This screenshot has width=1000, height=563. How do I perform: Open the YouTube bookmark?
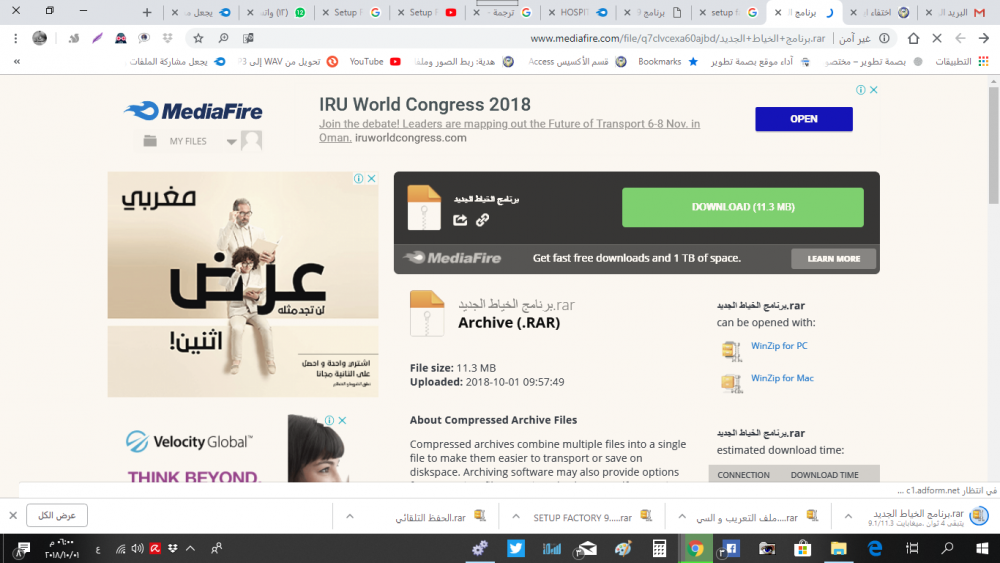(375, 62)
